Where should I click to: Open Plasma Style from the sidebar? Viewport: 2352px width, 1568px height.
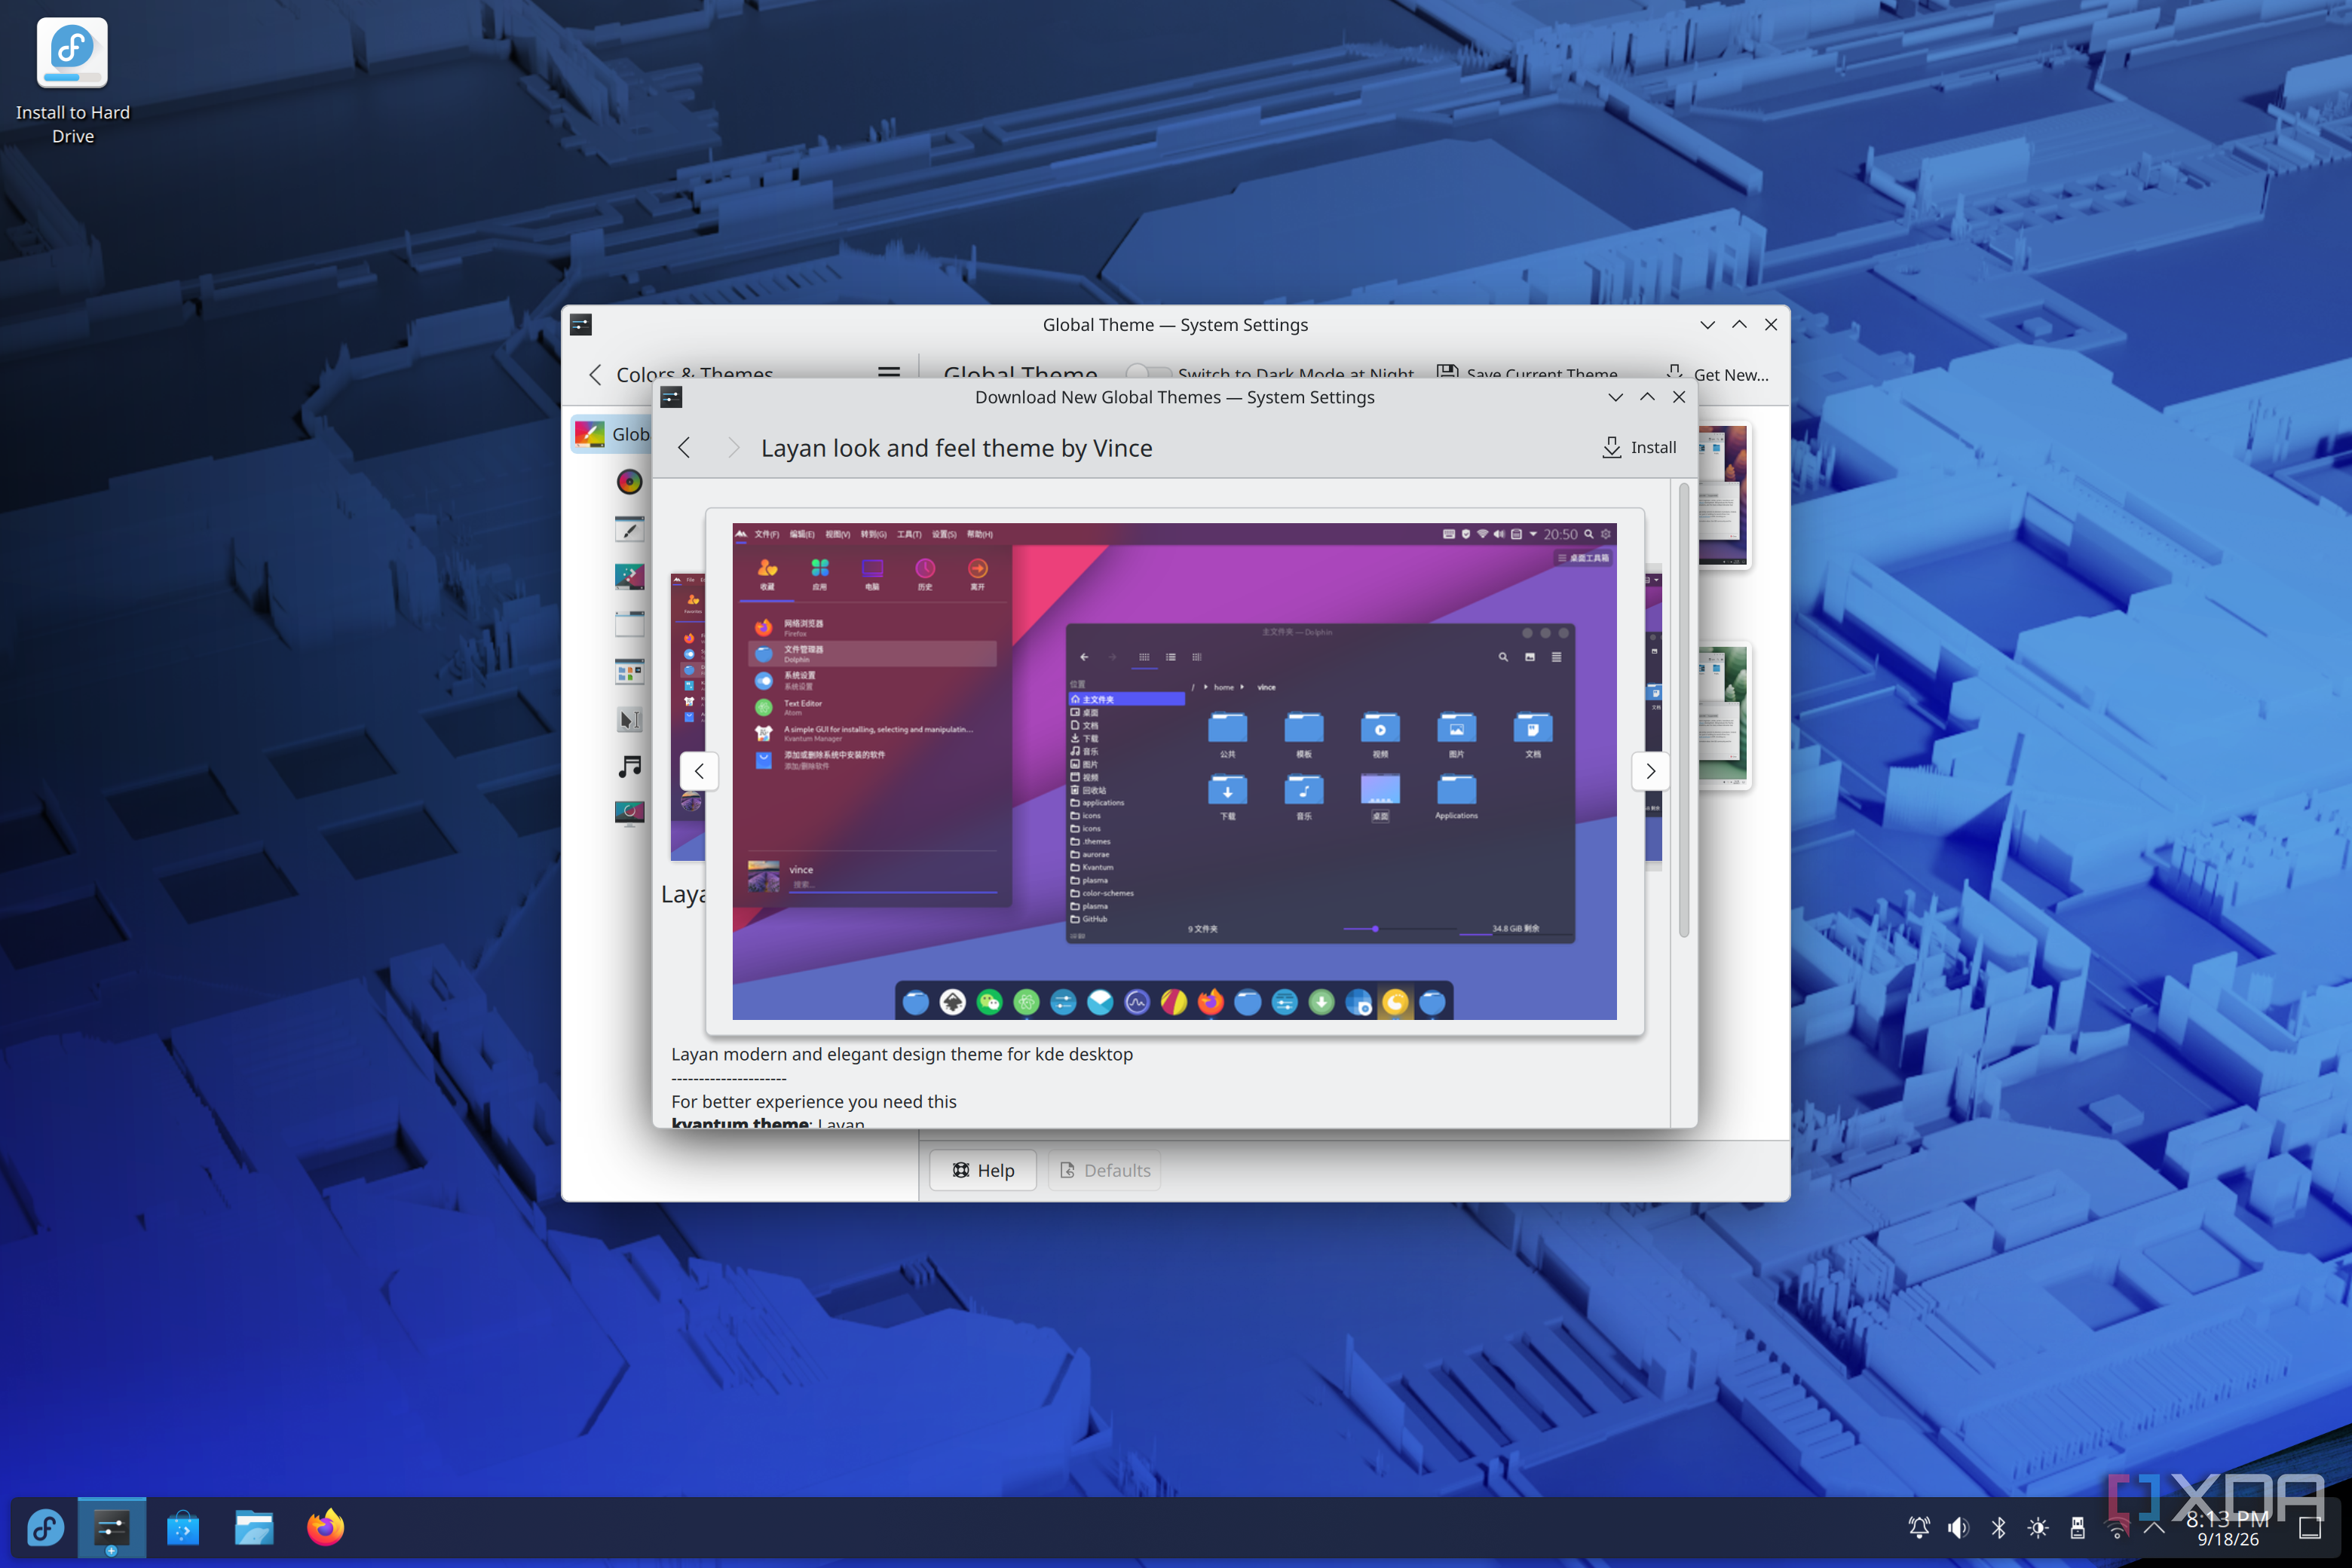629,577
